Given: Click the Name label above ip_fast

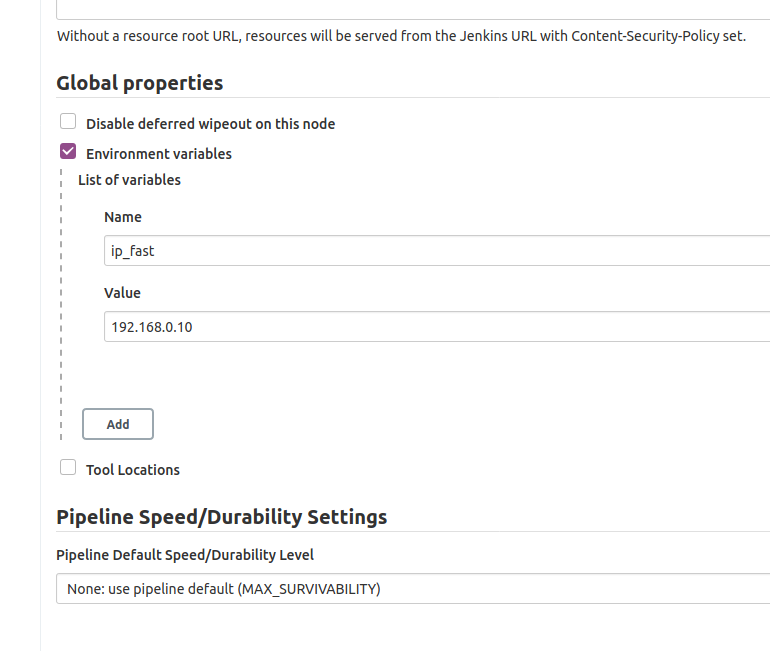Looking at the screenshot, I should coord(123,217).
